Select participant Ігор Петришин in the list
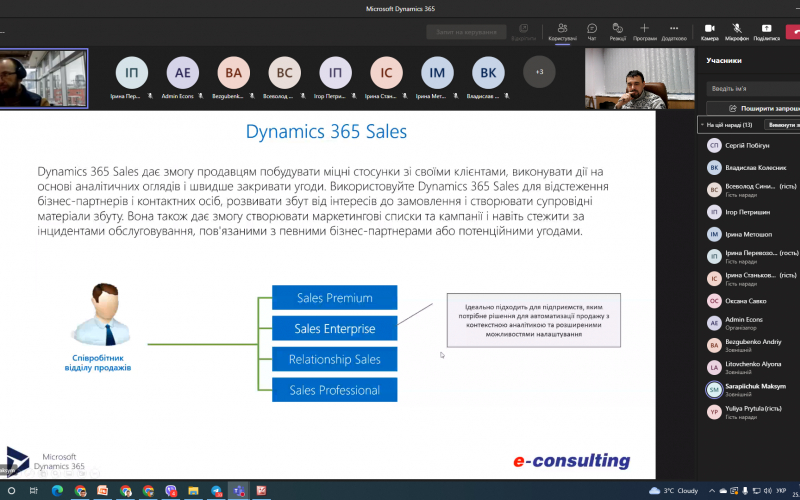The image size is (800, 500). (753, 212)
